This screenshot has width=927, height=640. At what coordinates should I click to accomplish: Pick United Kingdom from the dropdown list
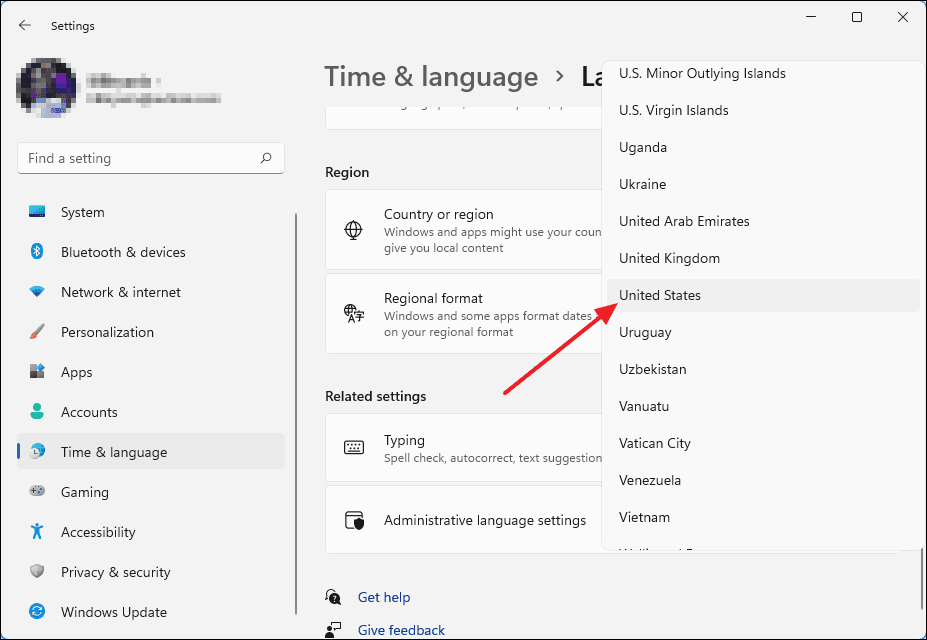tap(669, 258)
